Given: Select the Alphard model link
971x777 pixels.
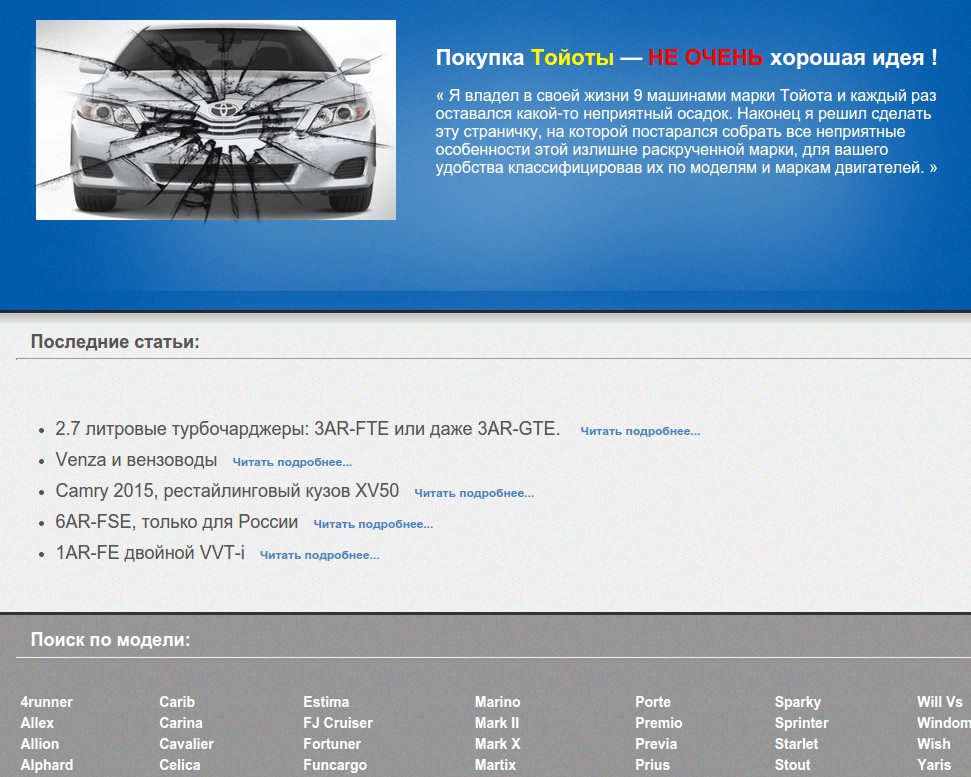Looking at the screenshot, I should tap(46, 765).
